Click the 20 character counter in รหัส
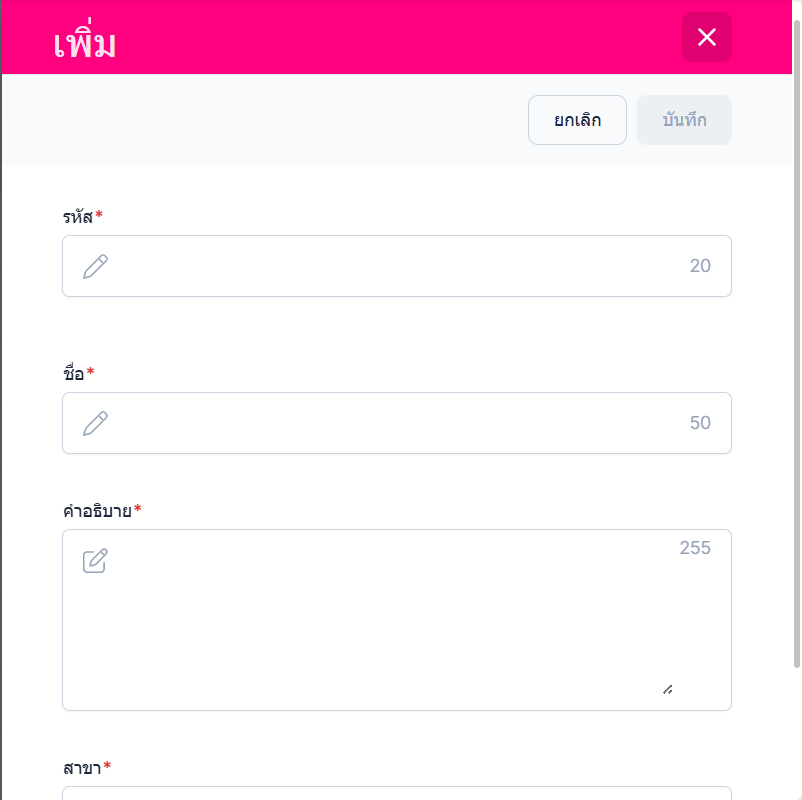Viewport: 802px width, 800px height. coord(700,266)
